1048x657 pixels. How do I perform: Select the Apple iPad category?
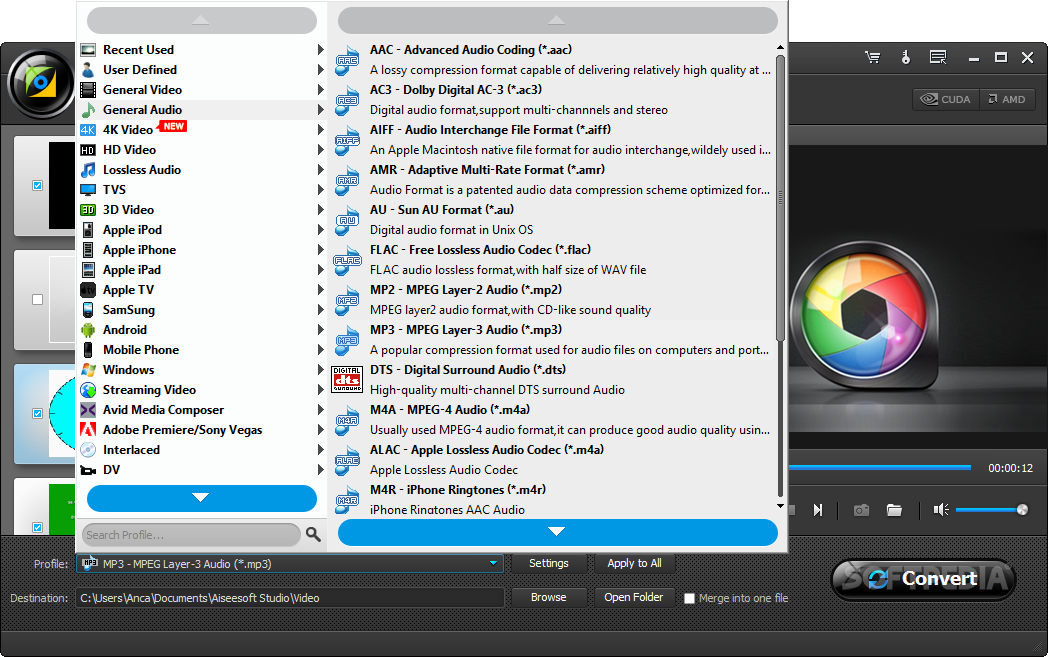(202, 270)
